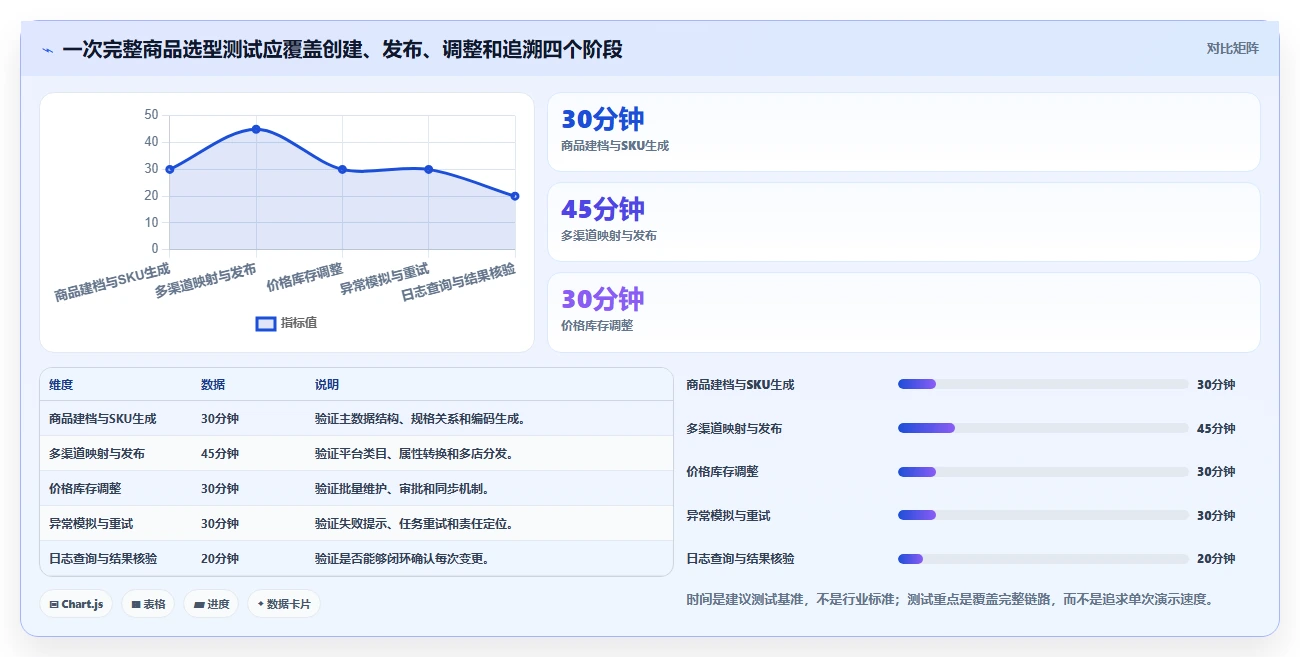
Task: Click the icon inside the 表格 chip
Action: pyautogui.click(x=136, y=604)
